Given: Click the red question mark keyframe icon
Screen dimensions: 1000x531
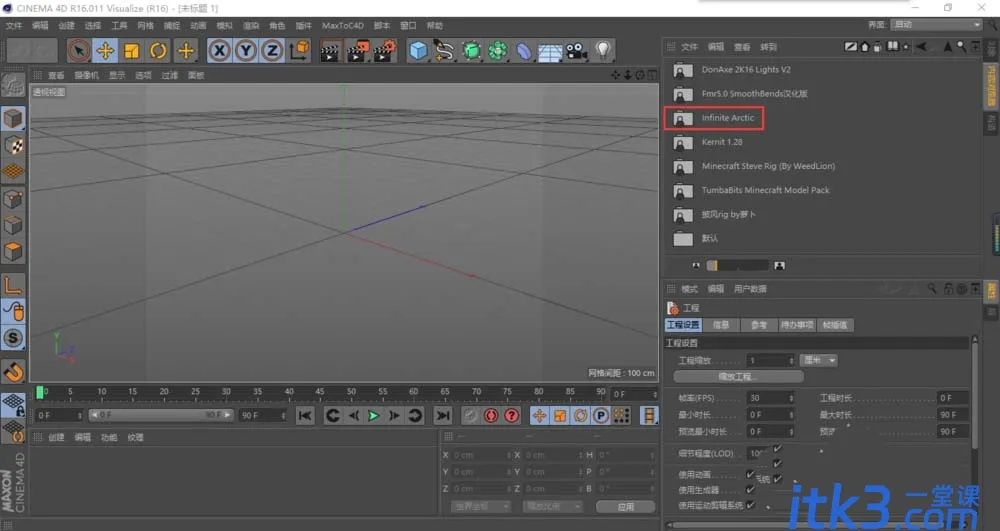Looking at the screenshot, I should [x=511, y=416].
